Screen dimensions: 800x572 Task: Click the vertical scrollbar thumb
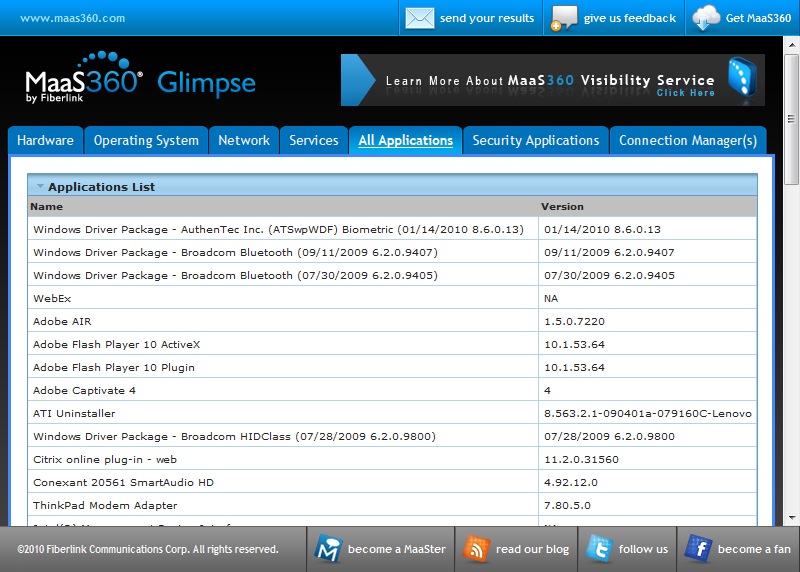click(791, 119)
